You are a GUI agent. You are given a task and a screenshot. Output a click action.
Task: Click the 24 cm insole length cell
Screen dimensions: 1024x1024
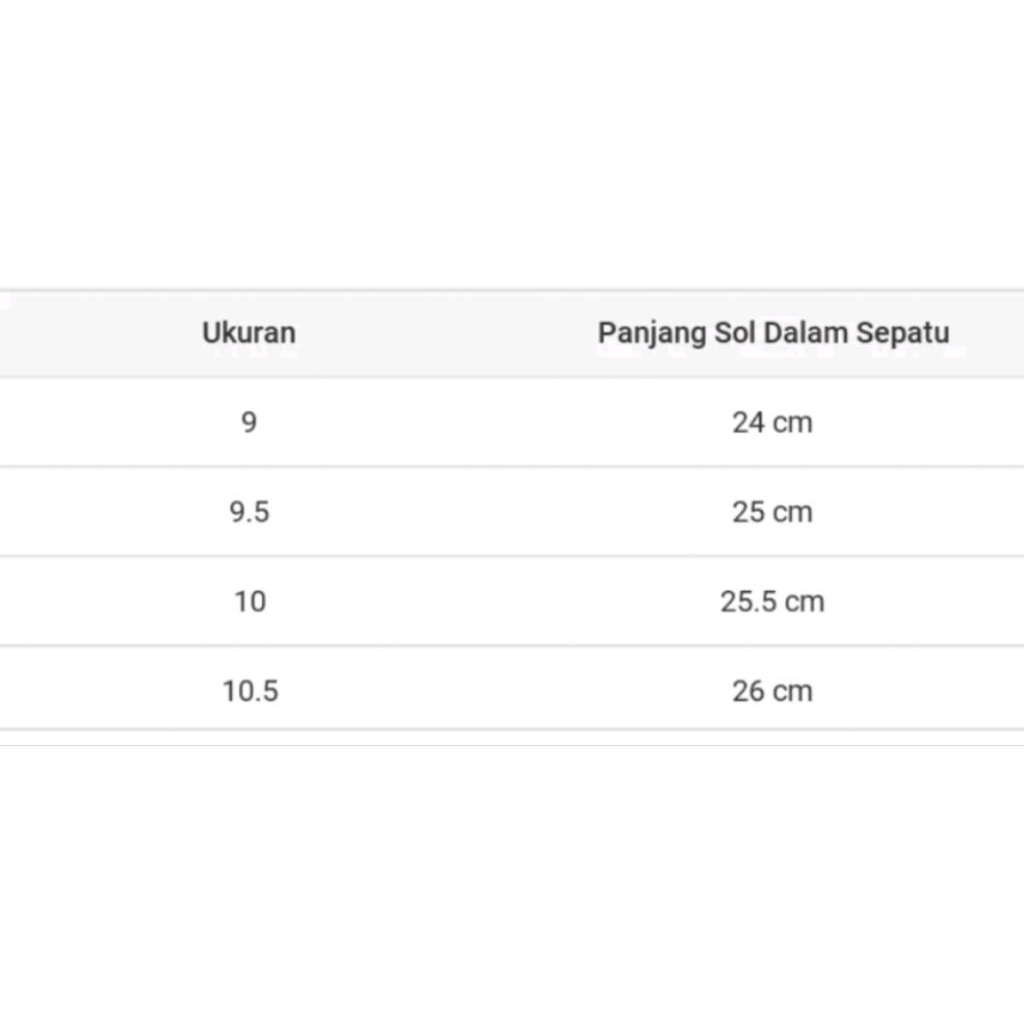[772, 422]
